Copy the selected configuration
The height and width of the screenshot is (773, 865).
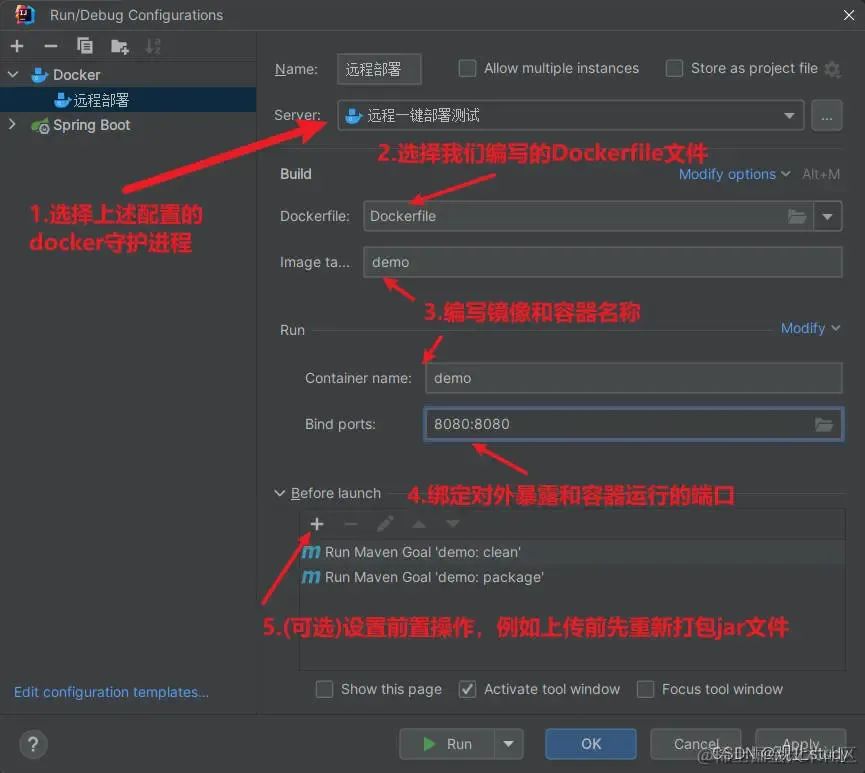click(x=84, y=46)
